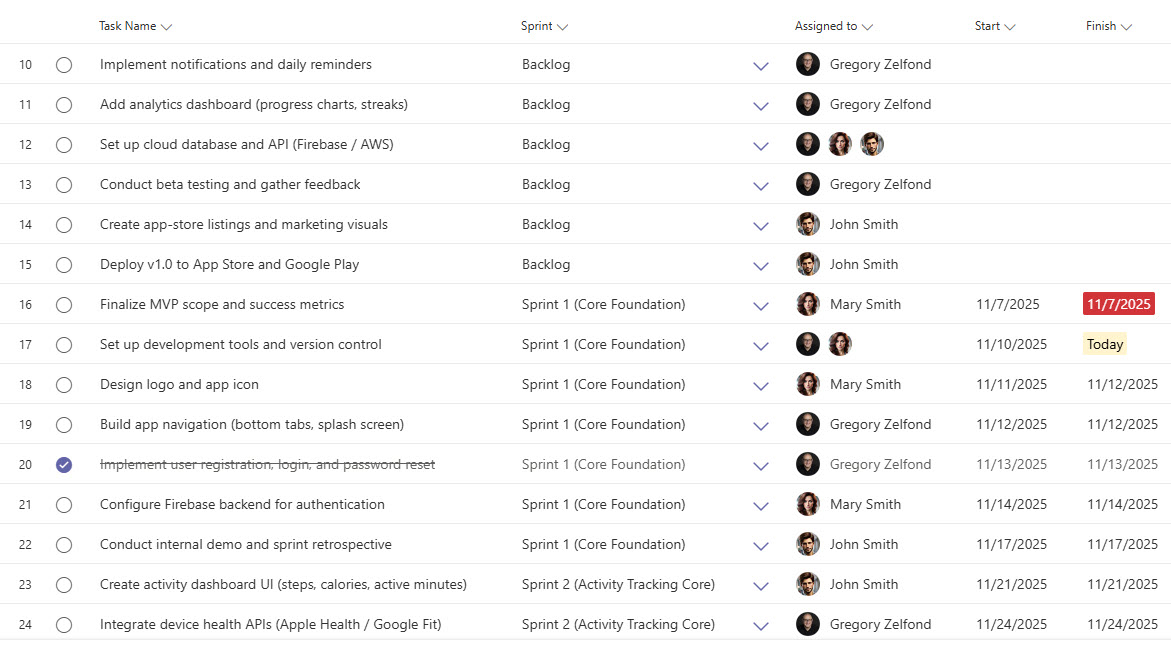Open the Sprint dropdown for task 13
This screenshot has height=648, width=1171.
point(761,185)
